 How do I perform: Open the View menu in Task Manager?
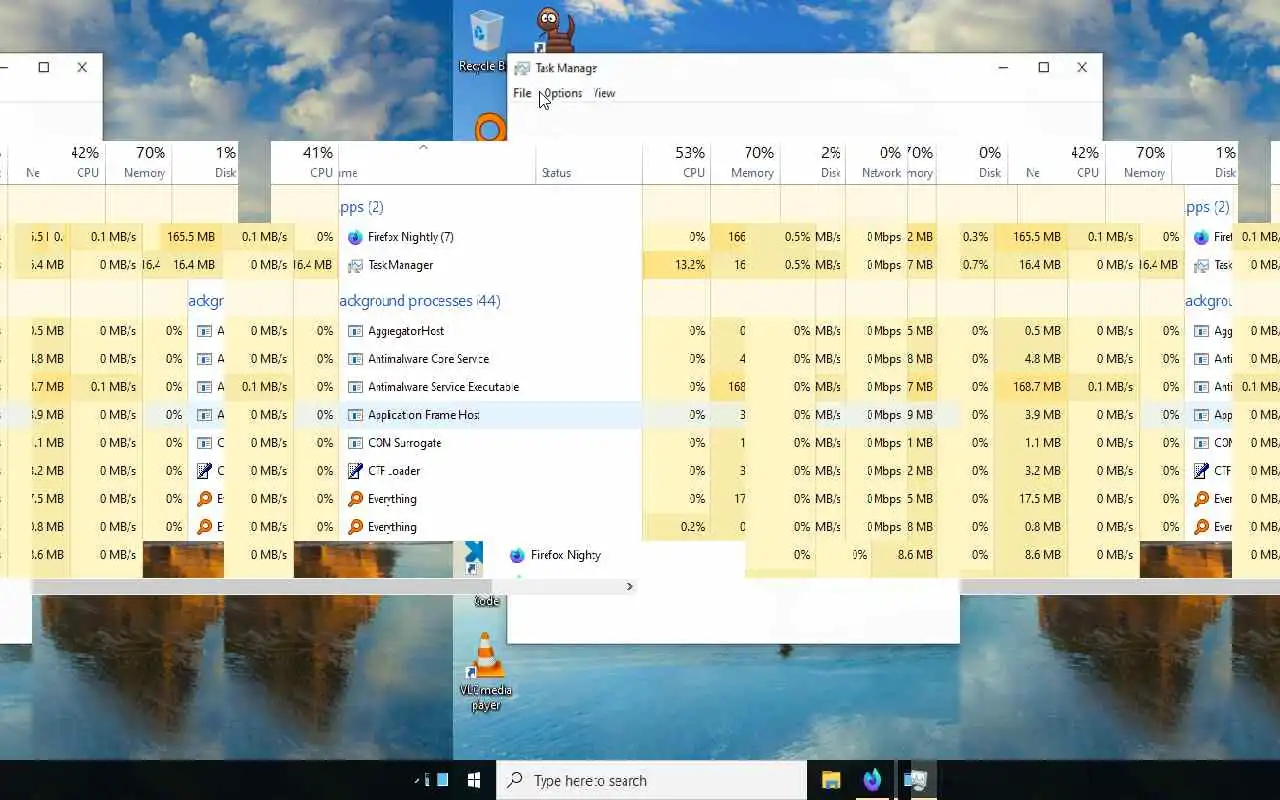(x=604, y=93)
